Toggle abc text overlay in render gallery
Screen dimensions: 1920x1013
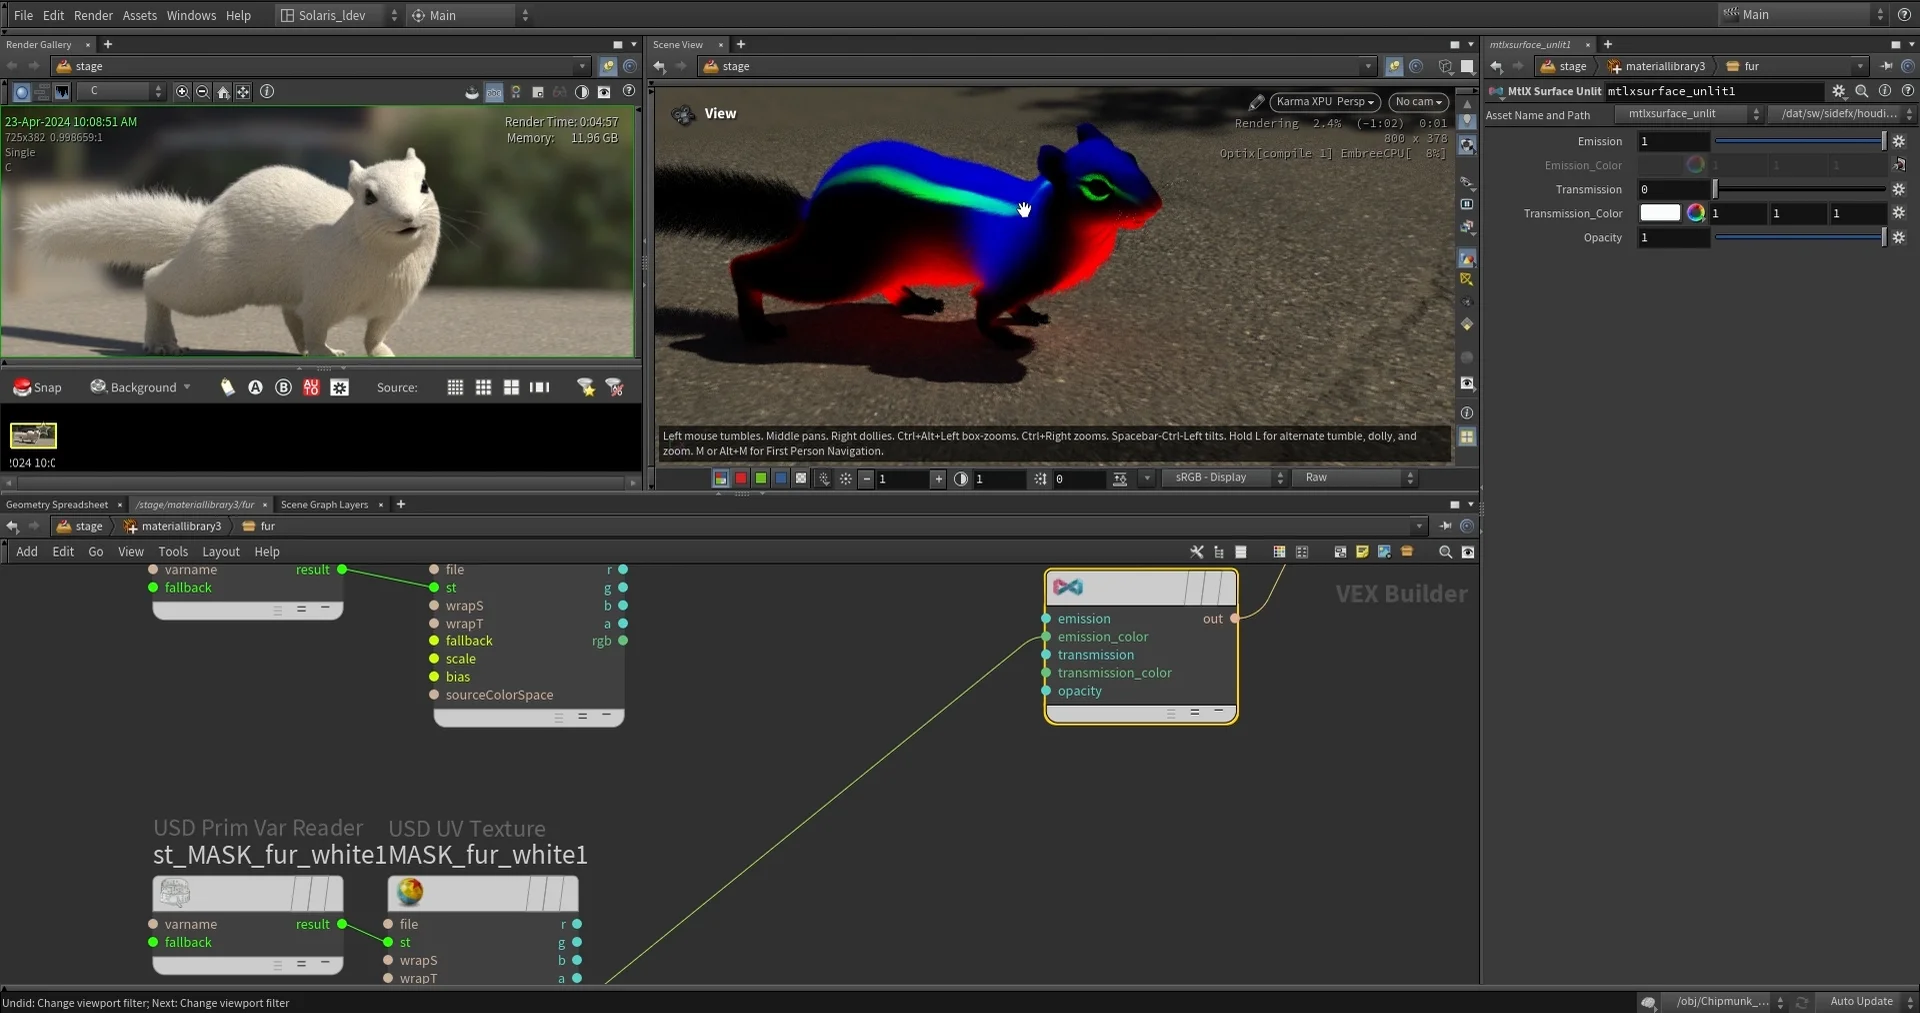495,92
